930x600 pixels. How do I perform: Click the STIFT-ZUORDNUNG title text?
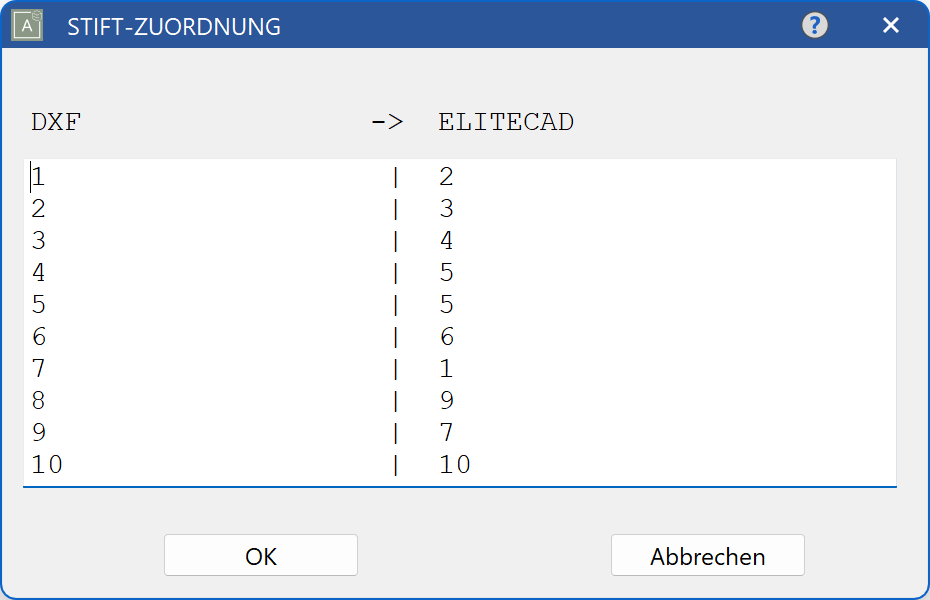pos(172,26)
